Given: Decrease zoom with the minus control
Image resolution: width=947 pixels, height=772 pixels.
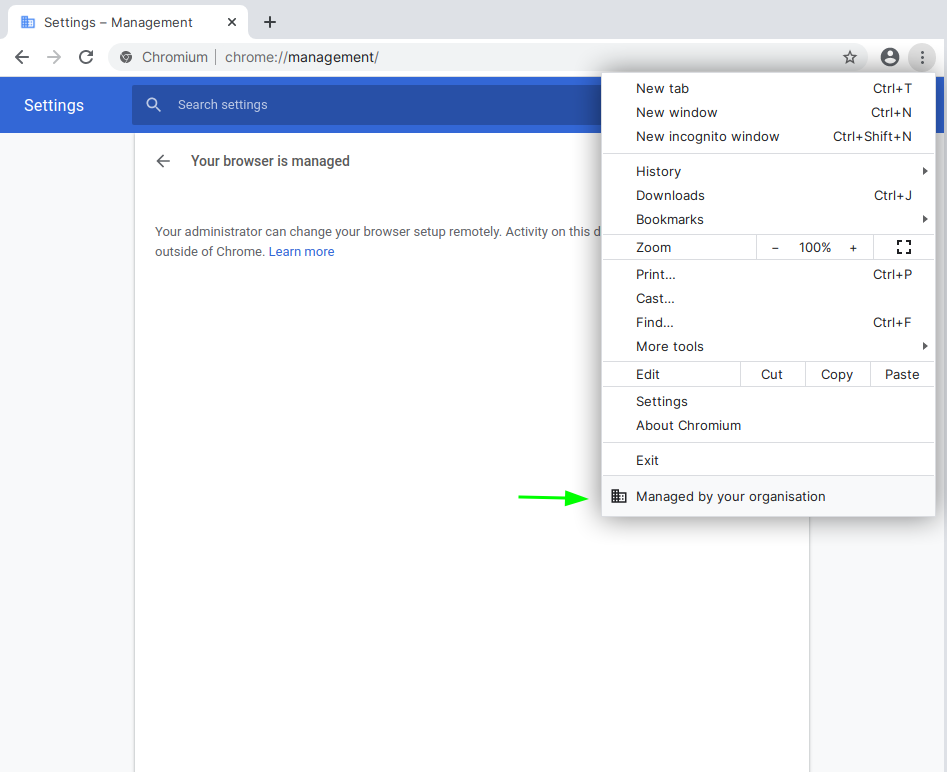Looking at the screenshot, I should pos(775,247).
